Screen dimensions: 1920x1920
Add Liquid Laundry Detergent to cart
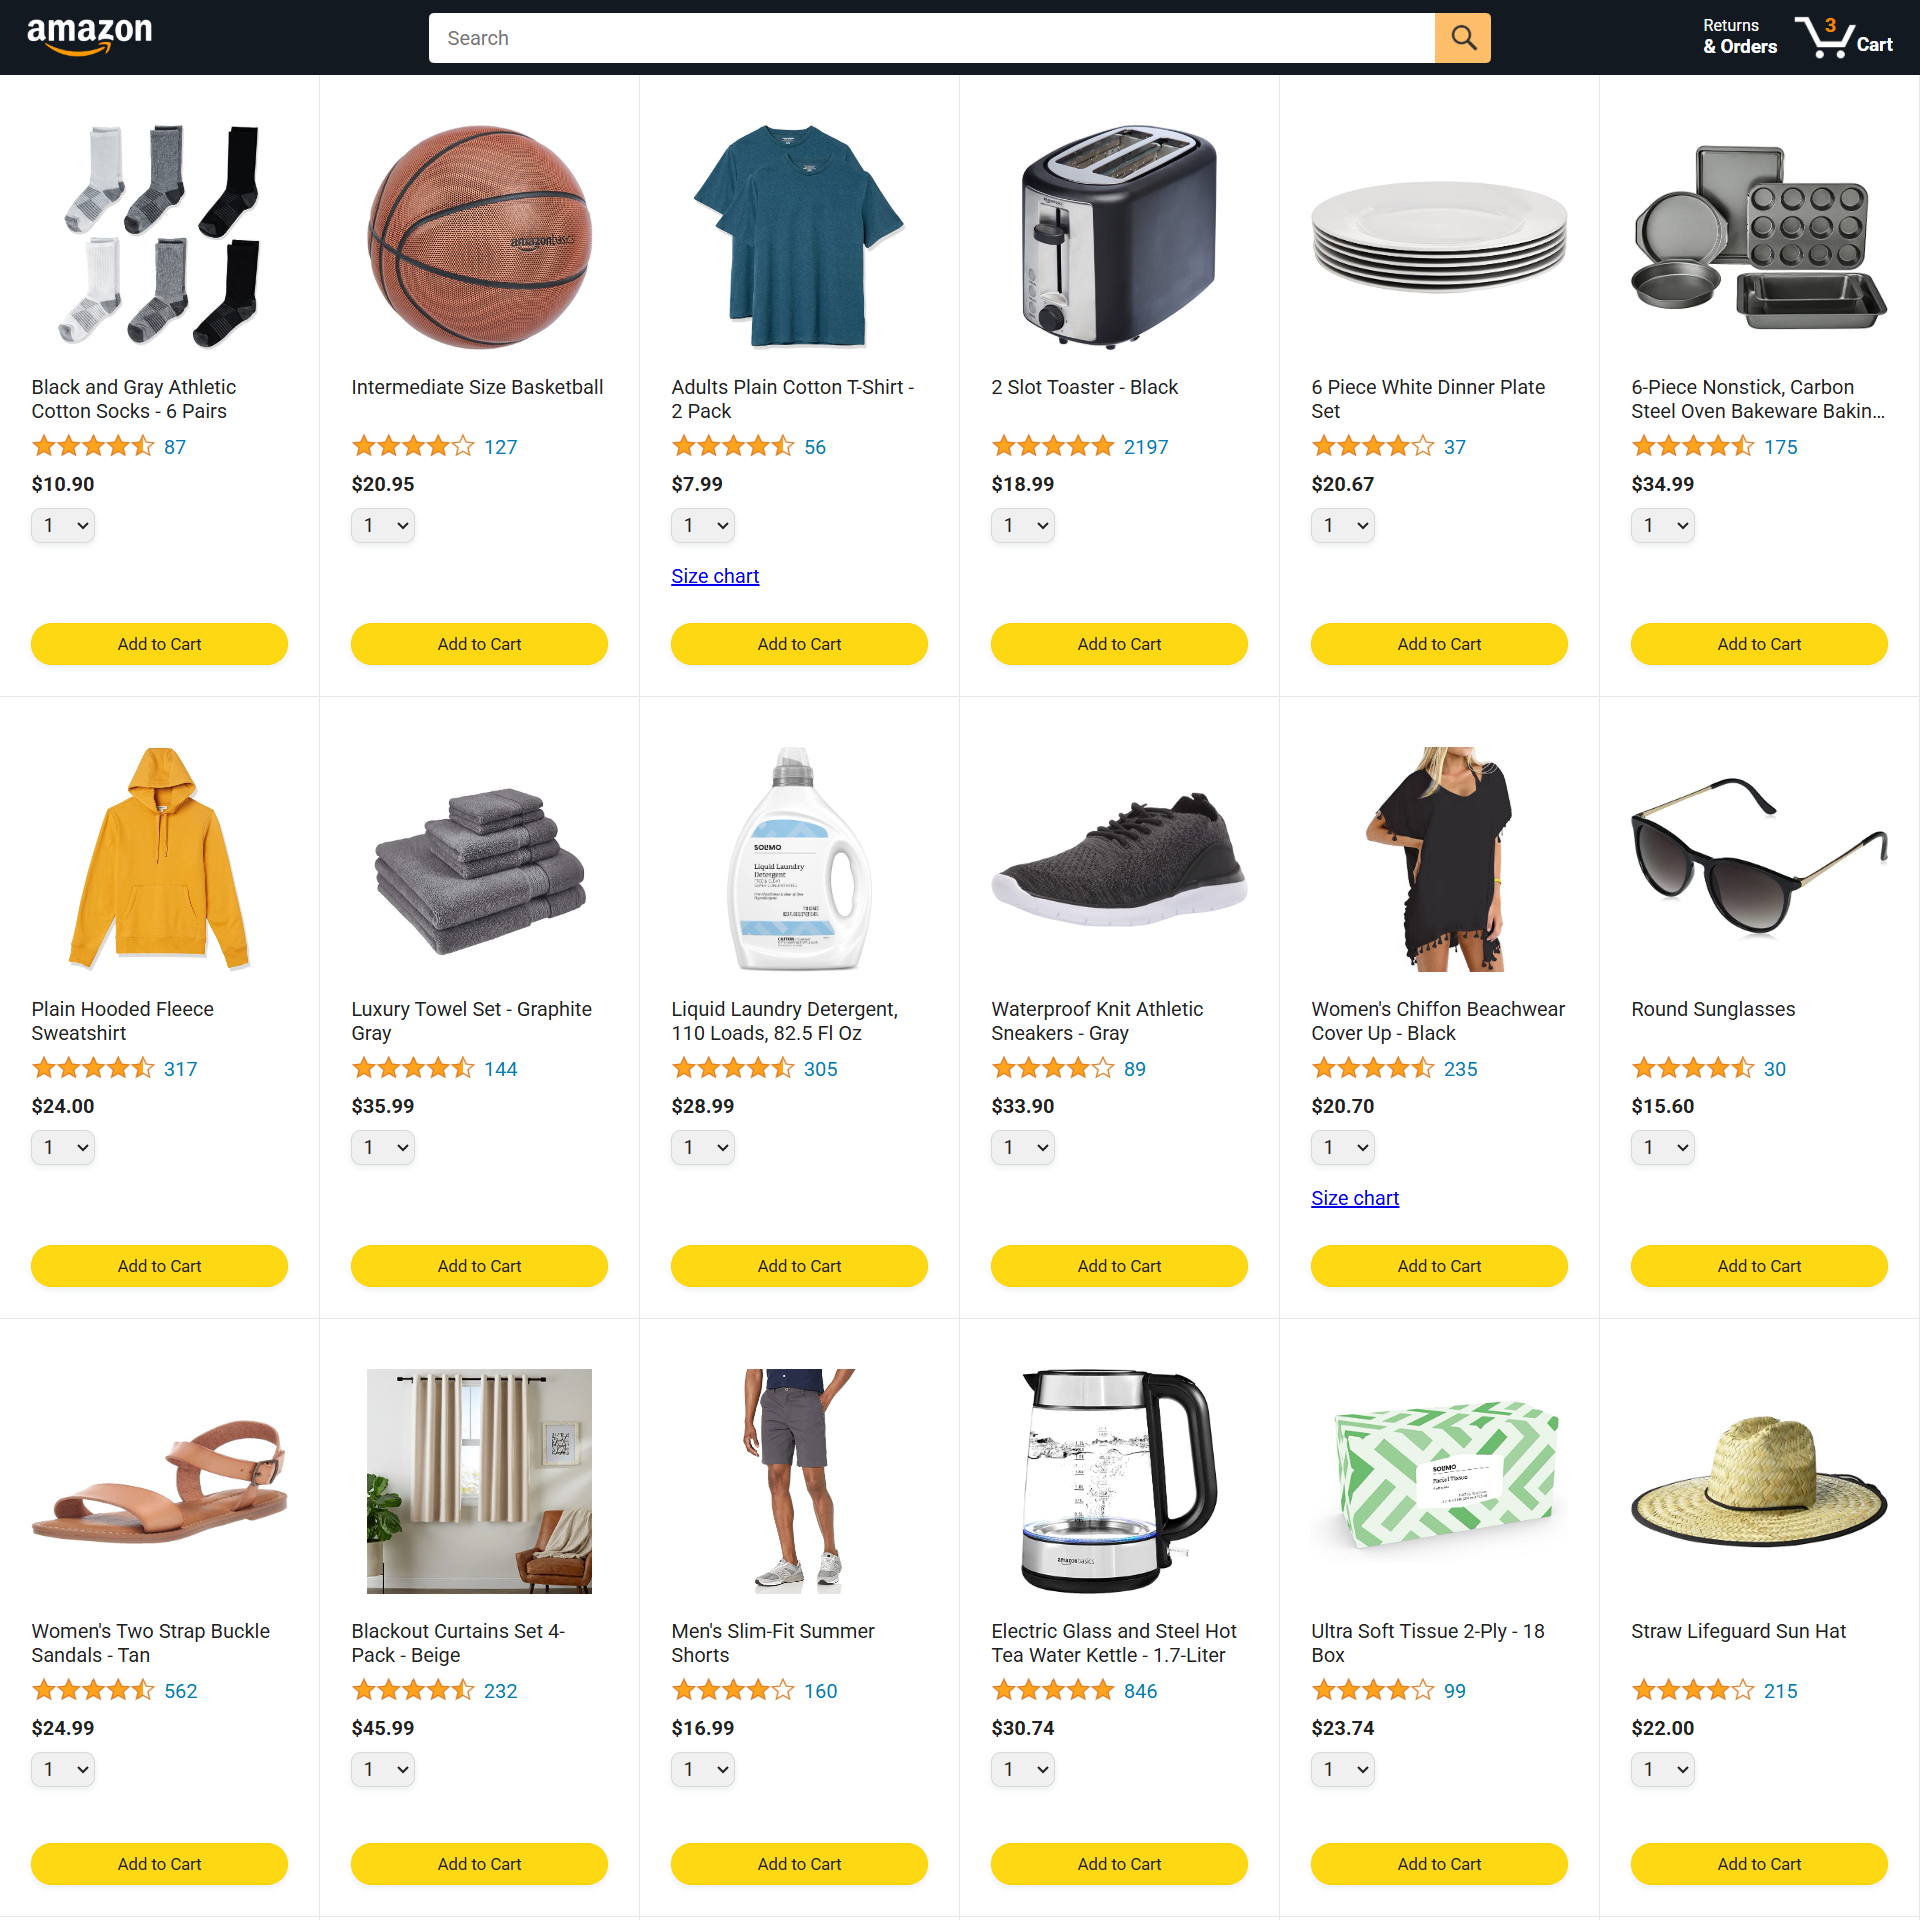(799, 1266)
